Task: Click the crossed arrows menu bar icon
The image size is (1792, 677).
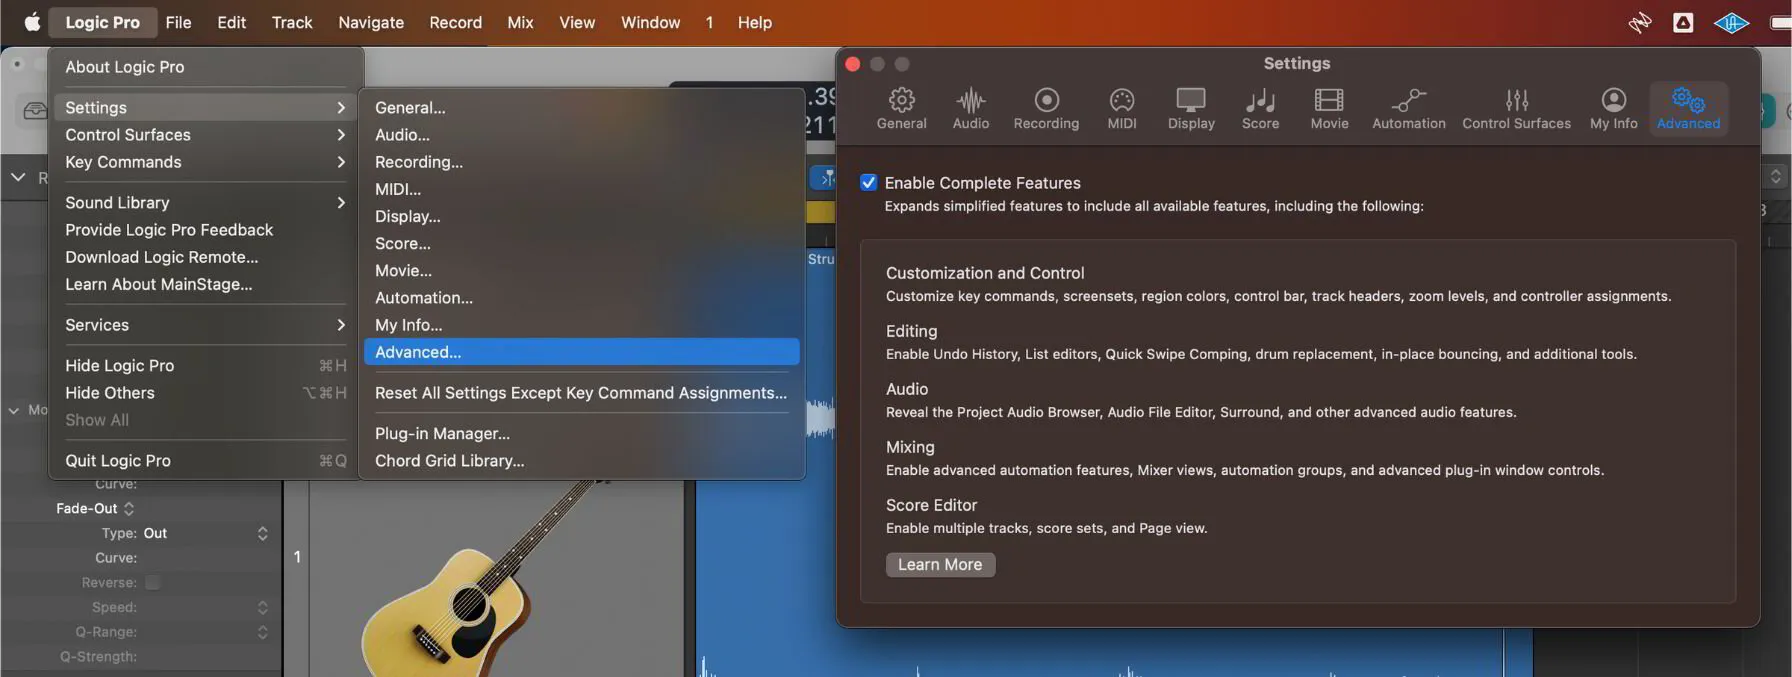Action: (x=1639, y=22)
